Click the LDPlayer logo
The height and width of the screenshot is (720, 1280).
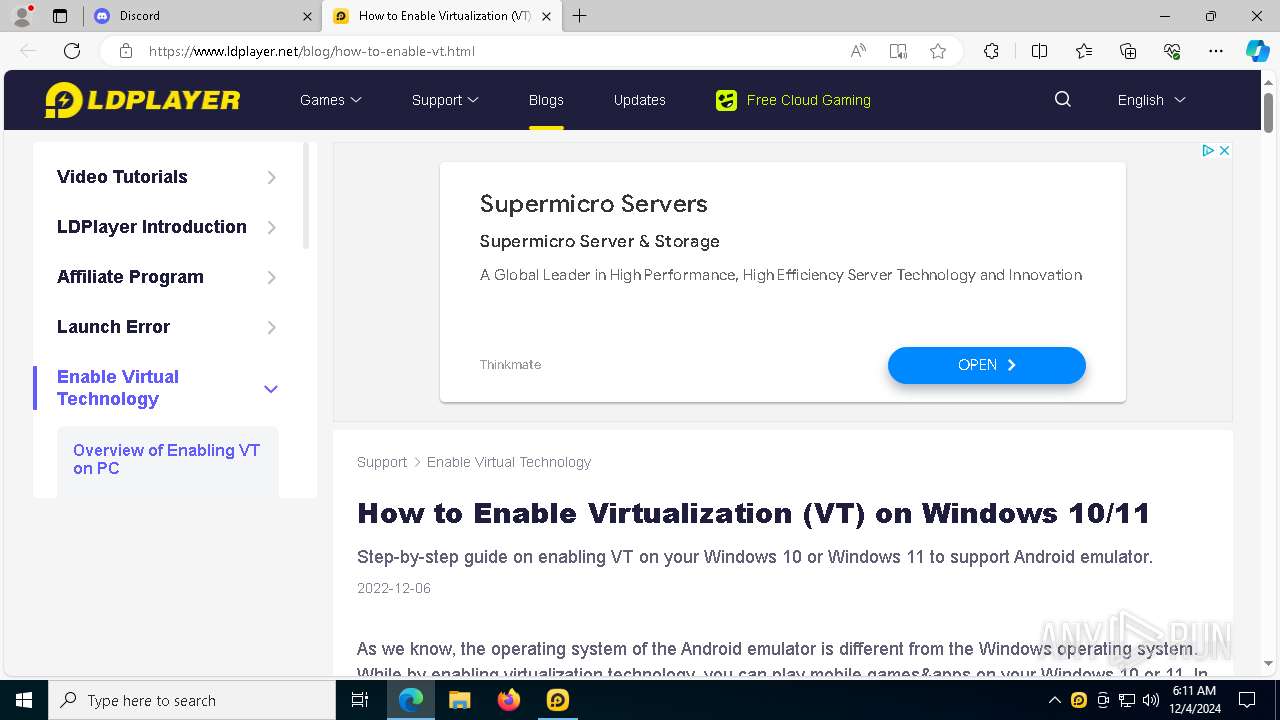coord(143,100)
